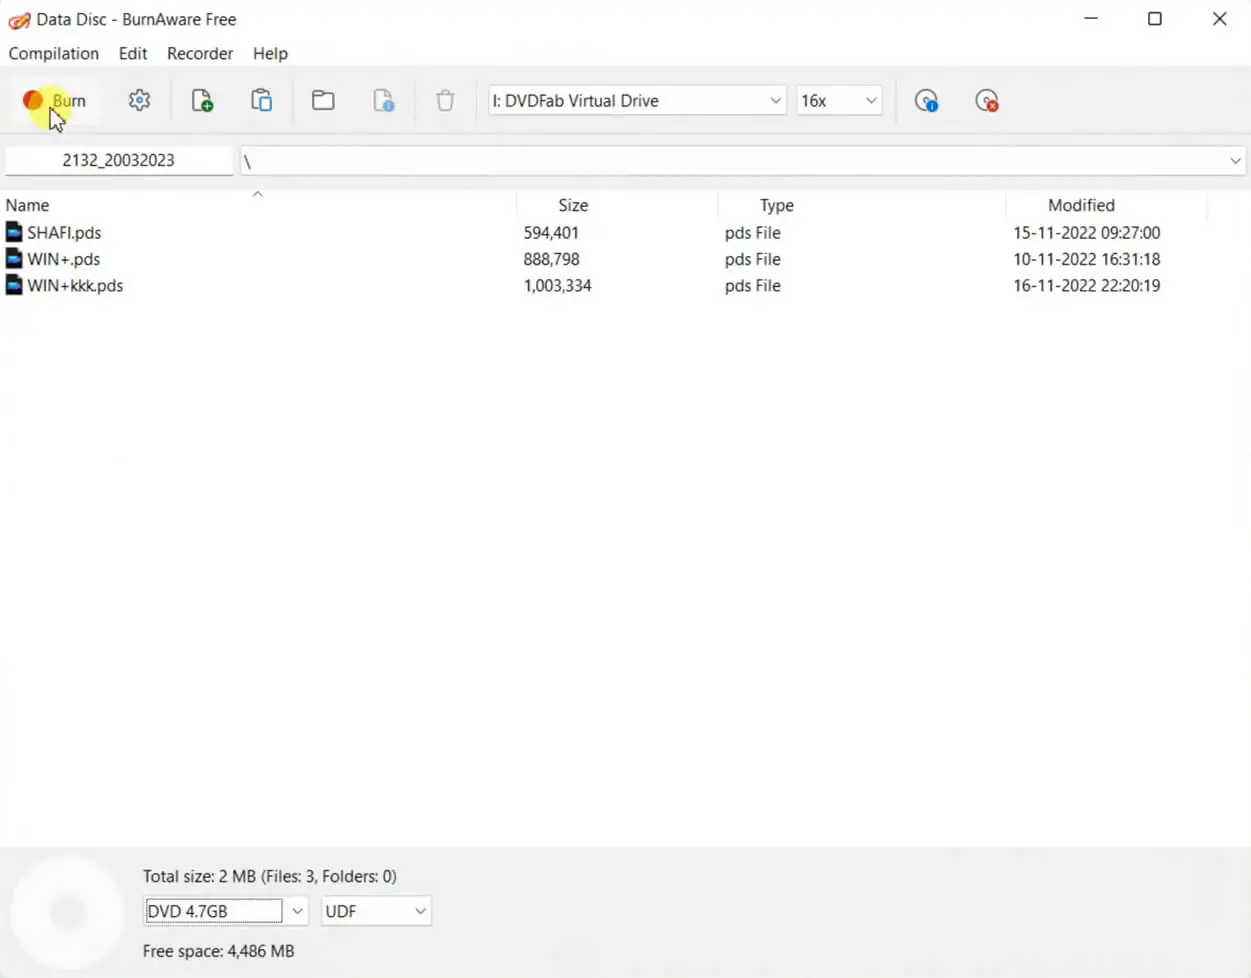Open the Compilation menu

point(54,53)
